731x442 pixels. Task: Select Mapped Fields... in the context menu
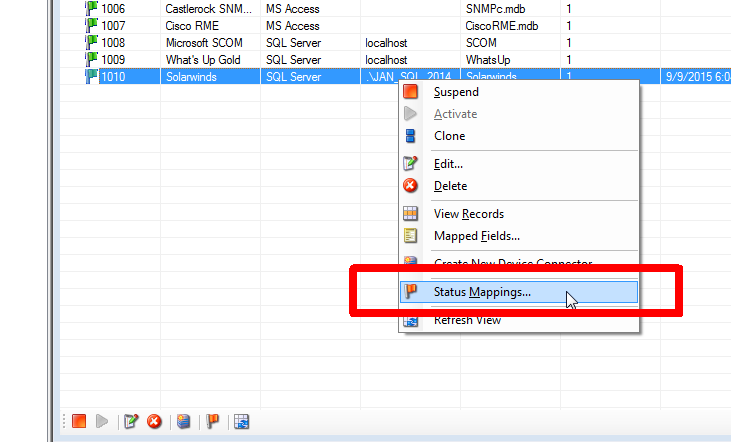click(476, 236)
